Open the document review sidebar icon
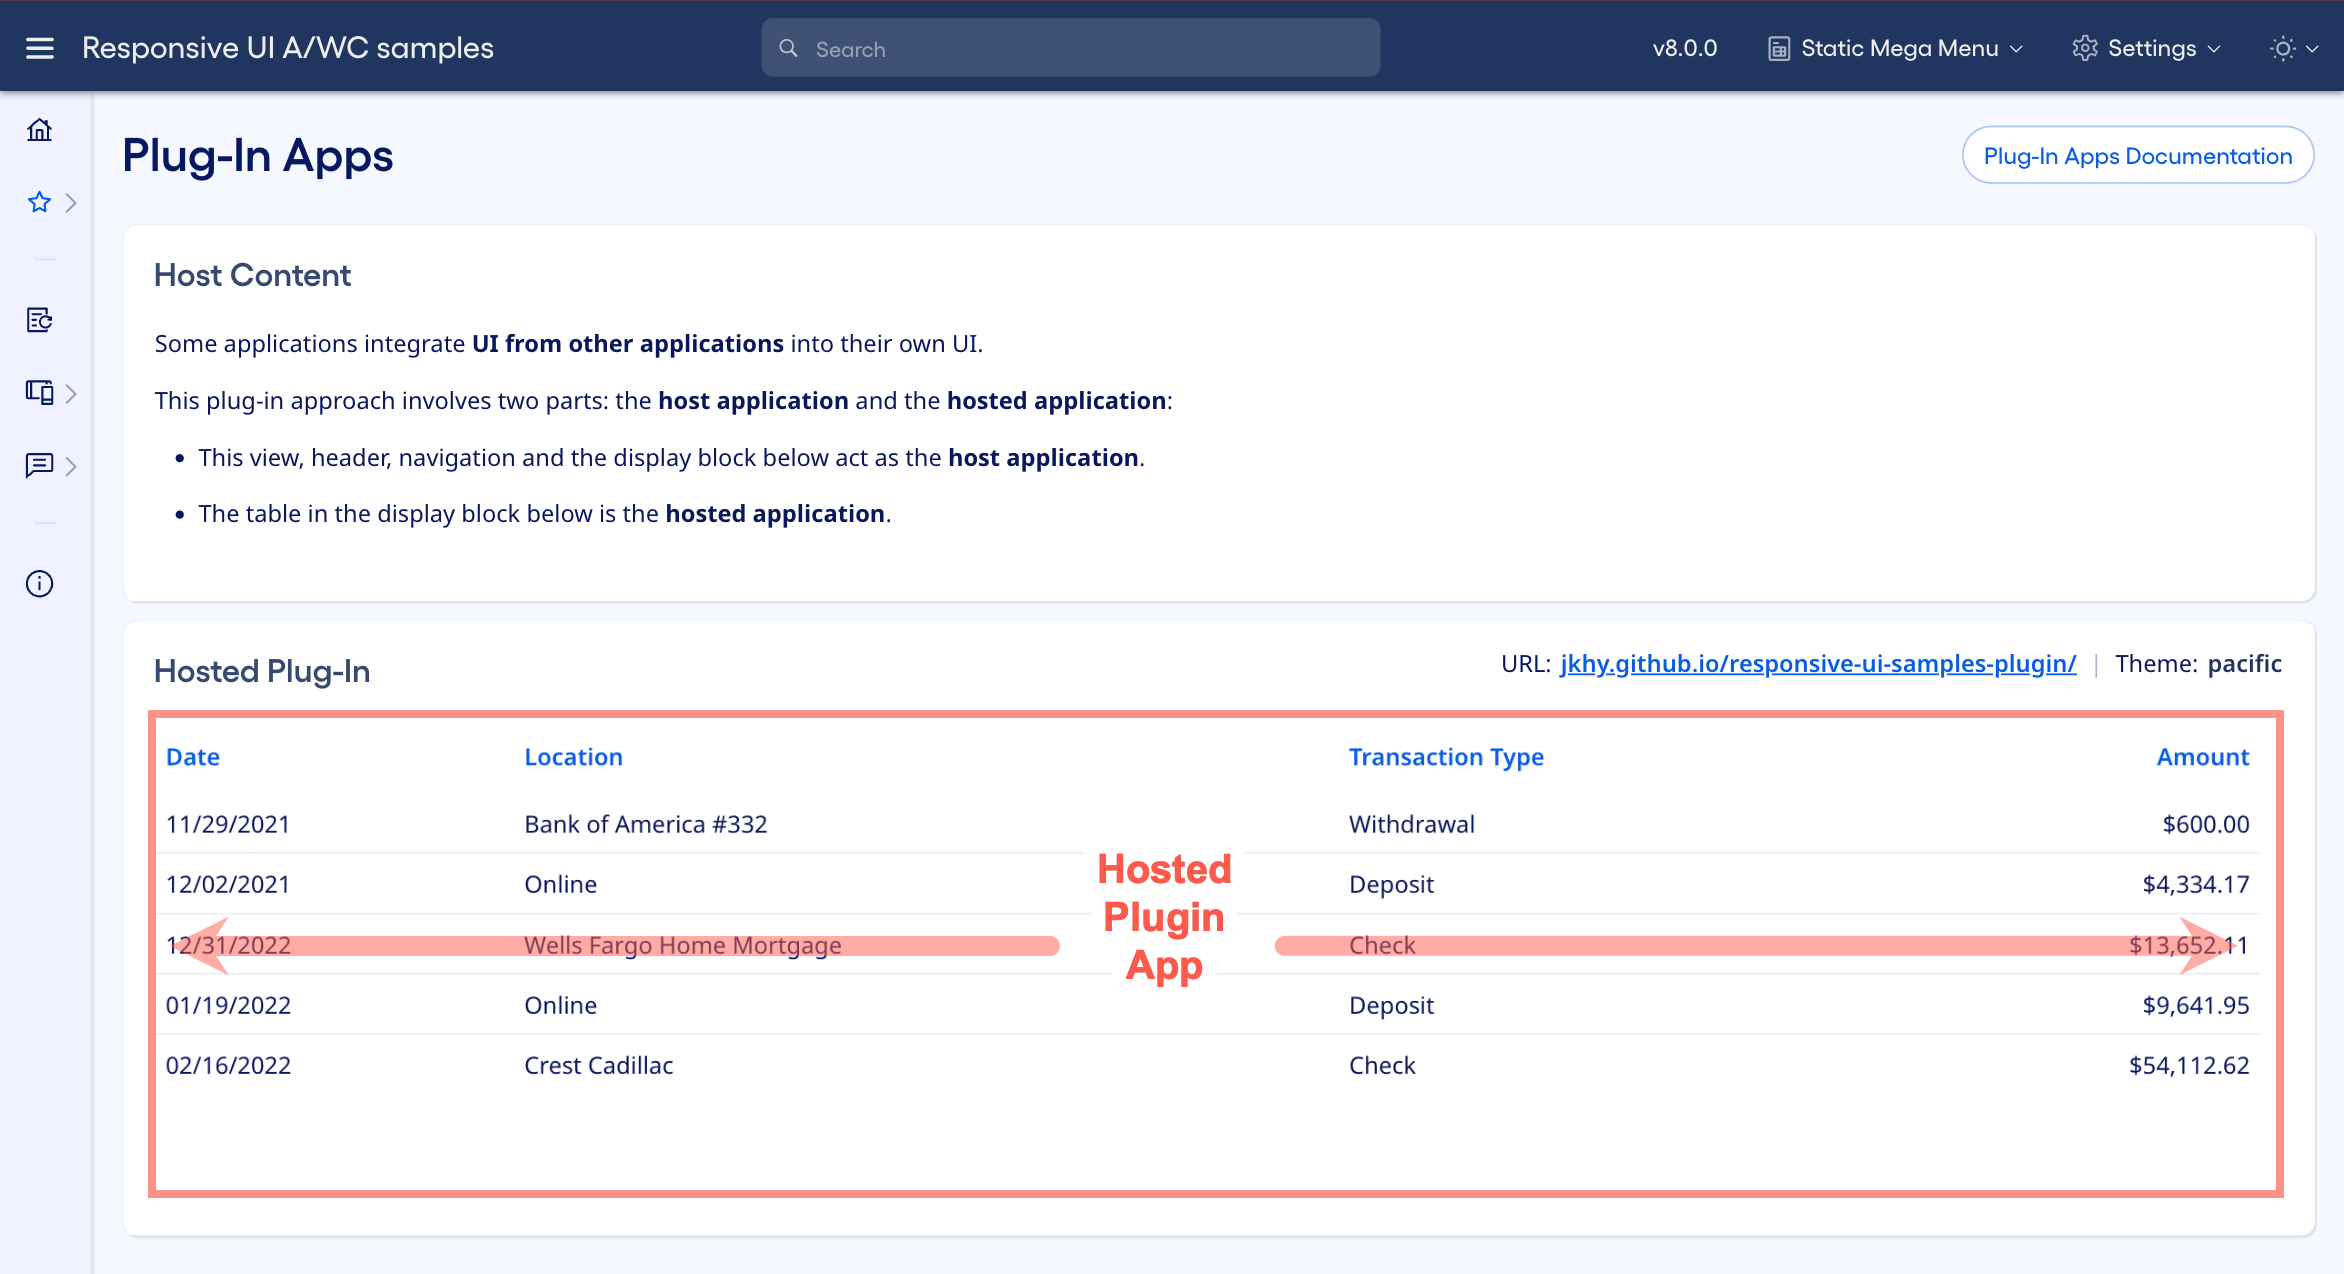 coord(39,320)
